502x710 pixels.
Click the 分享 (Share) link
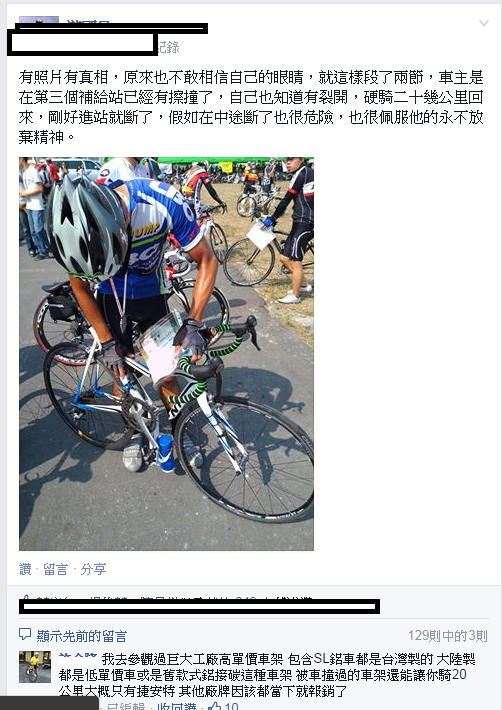(x=93, y=569)
